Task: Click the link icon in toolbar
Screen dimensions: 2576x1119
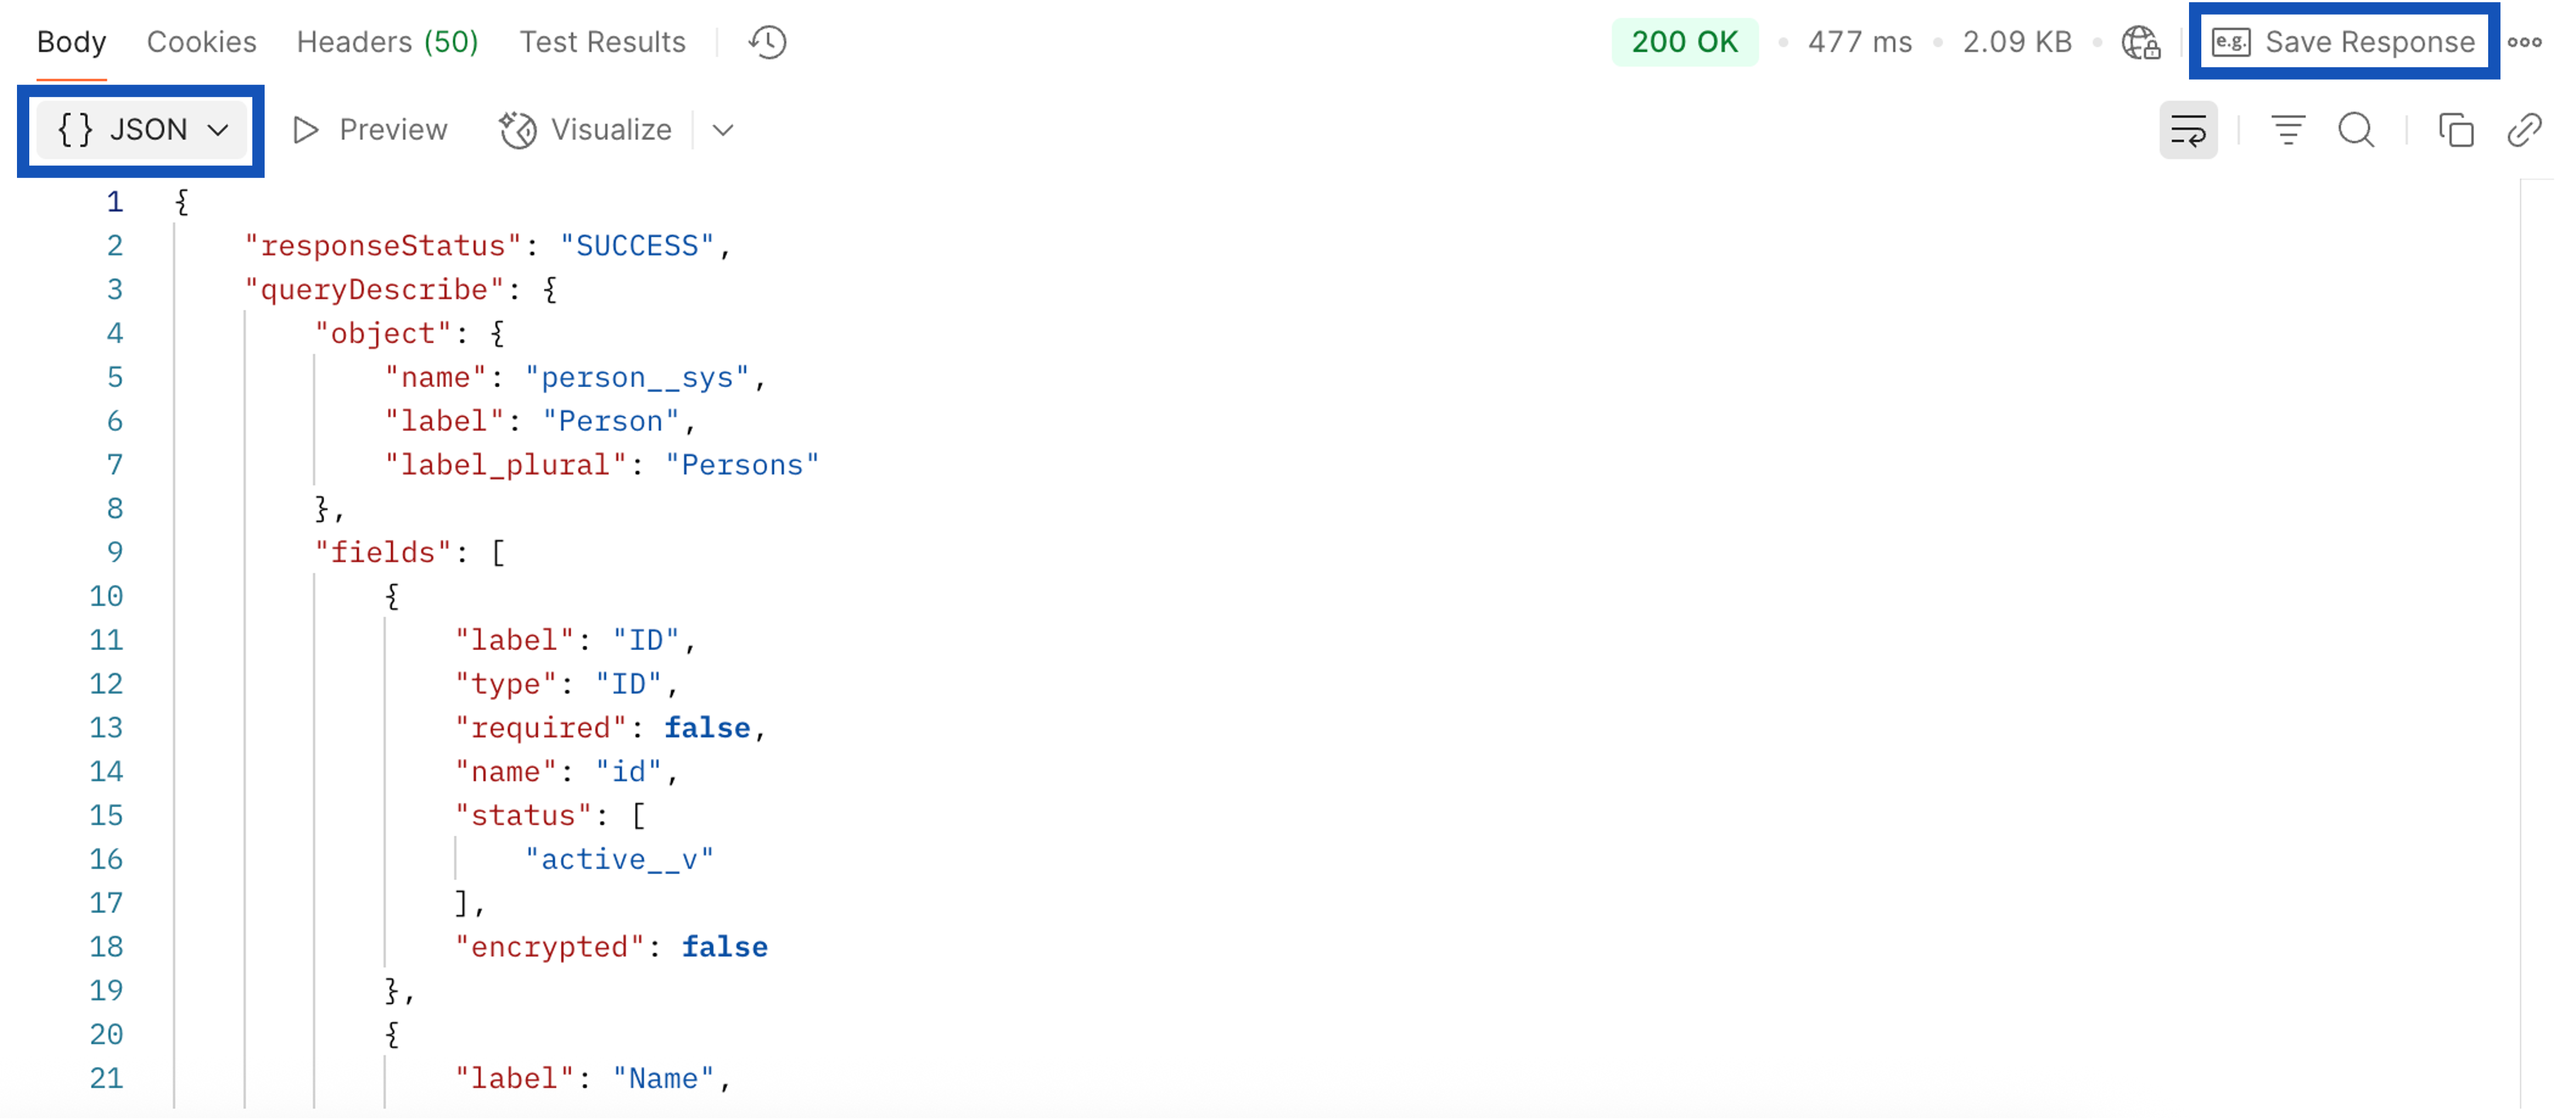Action: 2524,130
